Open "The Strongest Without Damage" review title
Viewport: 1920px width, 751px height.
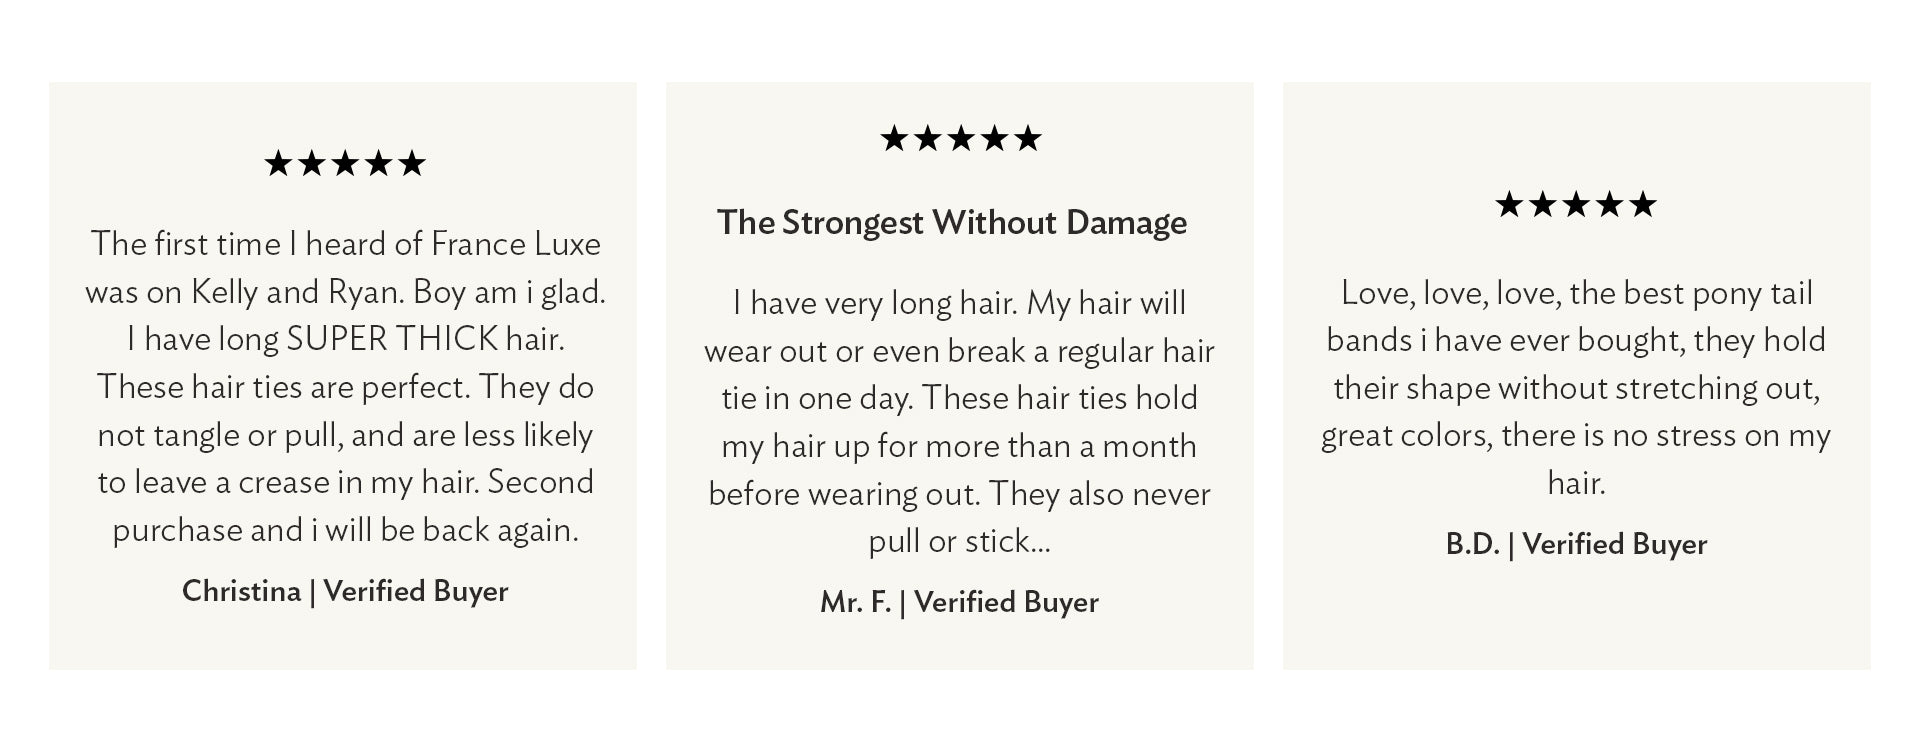(952, 222)
